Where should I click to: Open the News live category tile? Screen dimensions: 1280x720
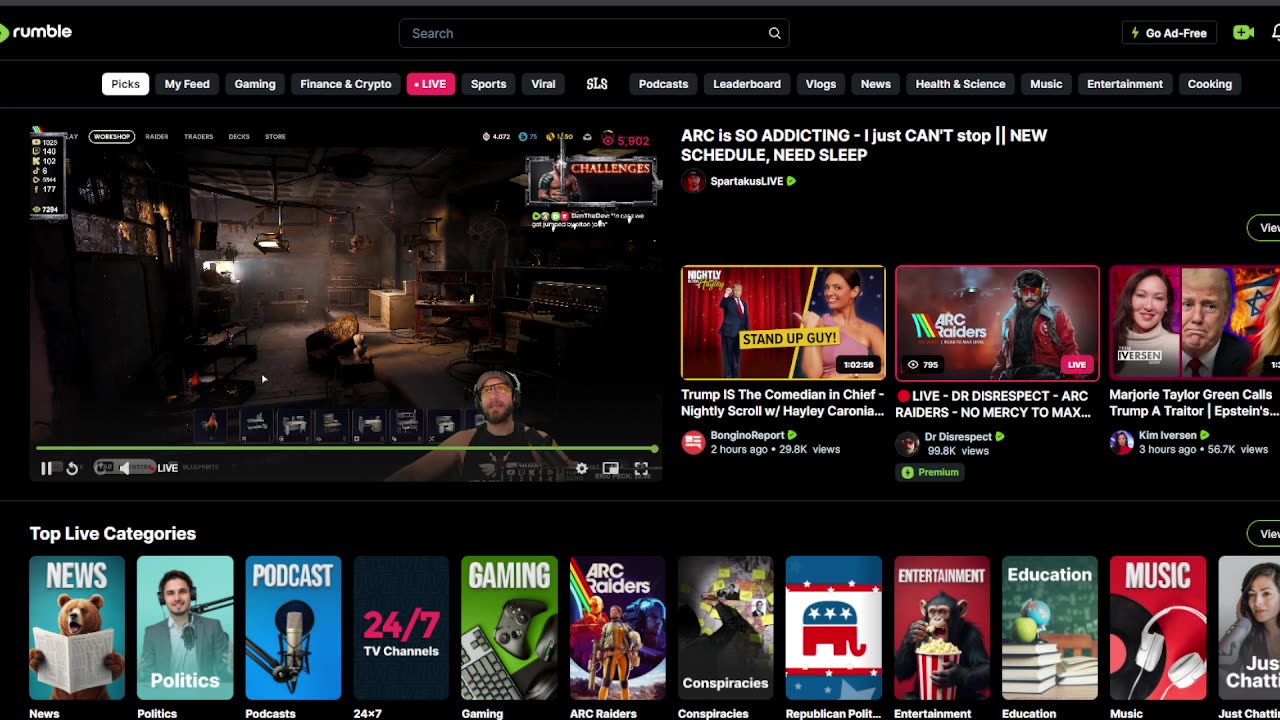[x=77, y=628]
